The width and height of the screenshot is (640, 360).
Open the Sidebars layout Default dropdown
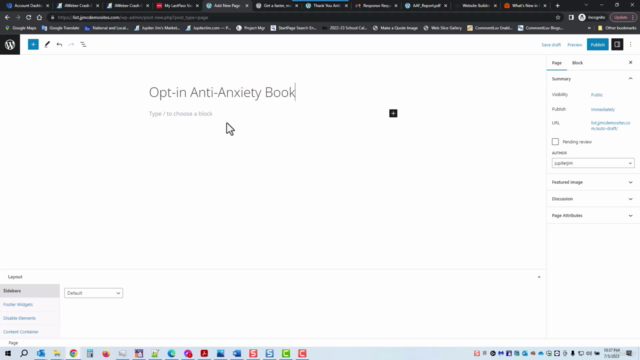[x=93, y=293]
